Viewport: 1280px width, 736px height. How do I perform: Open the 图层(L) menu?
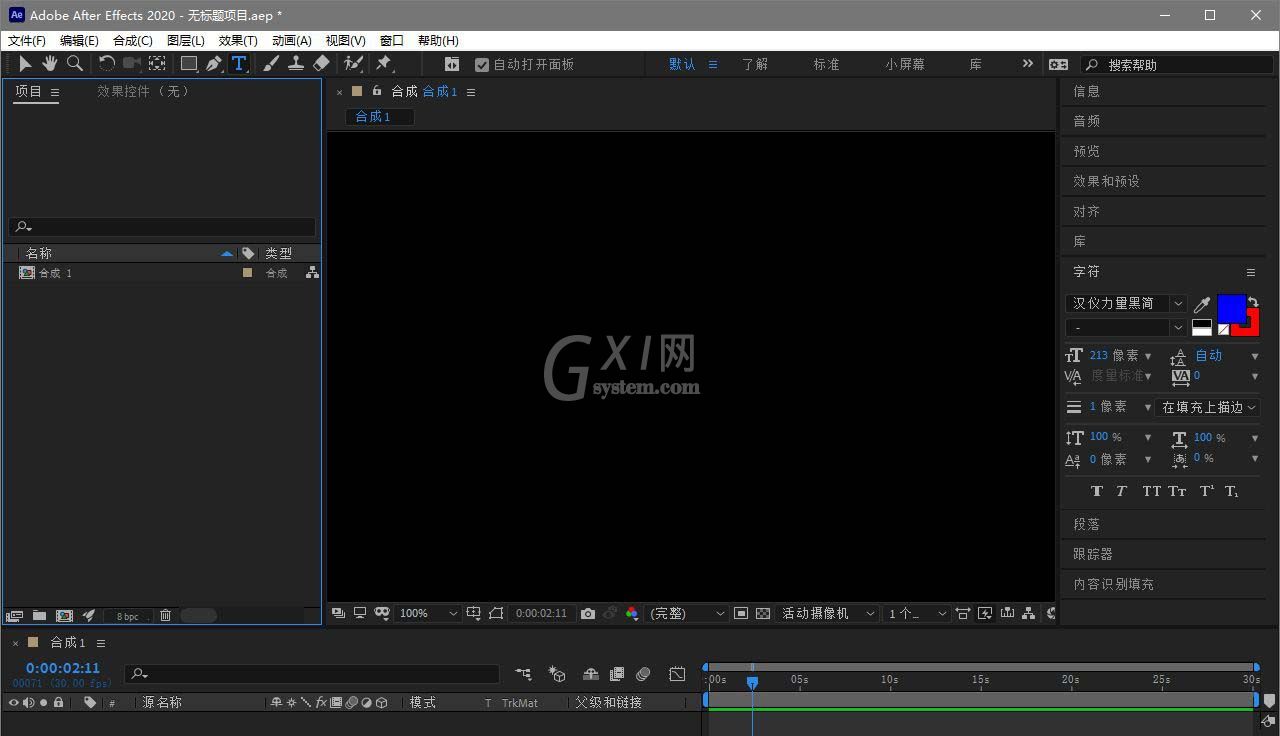186,41
